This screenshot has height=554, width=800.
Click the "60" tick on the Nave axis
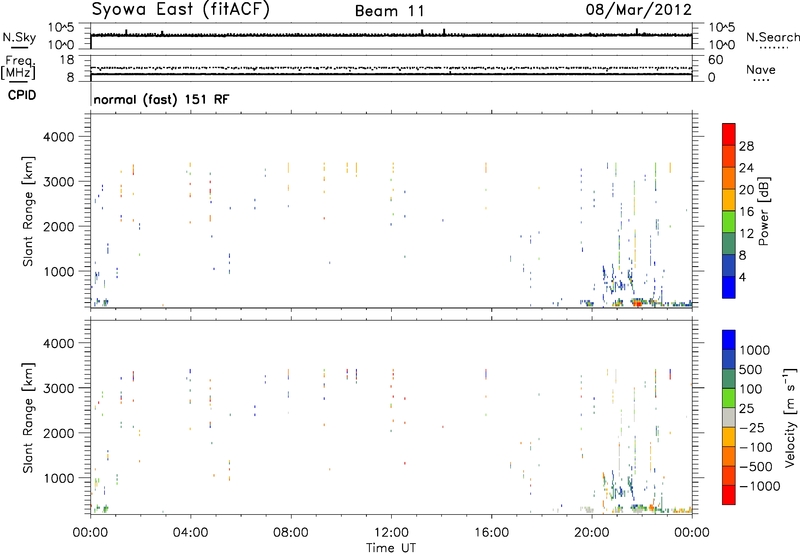pyautogui.click(x=715, y=60)
